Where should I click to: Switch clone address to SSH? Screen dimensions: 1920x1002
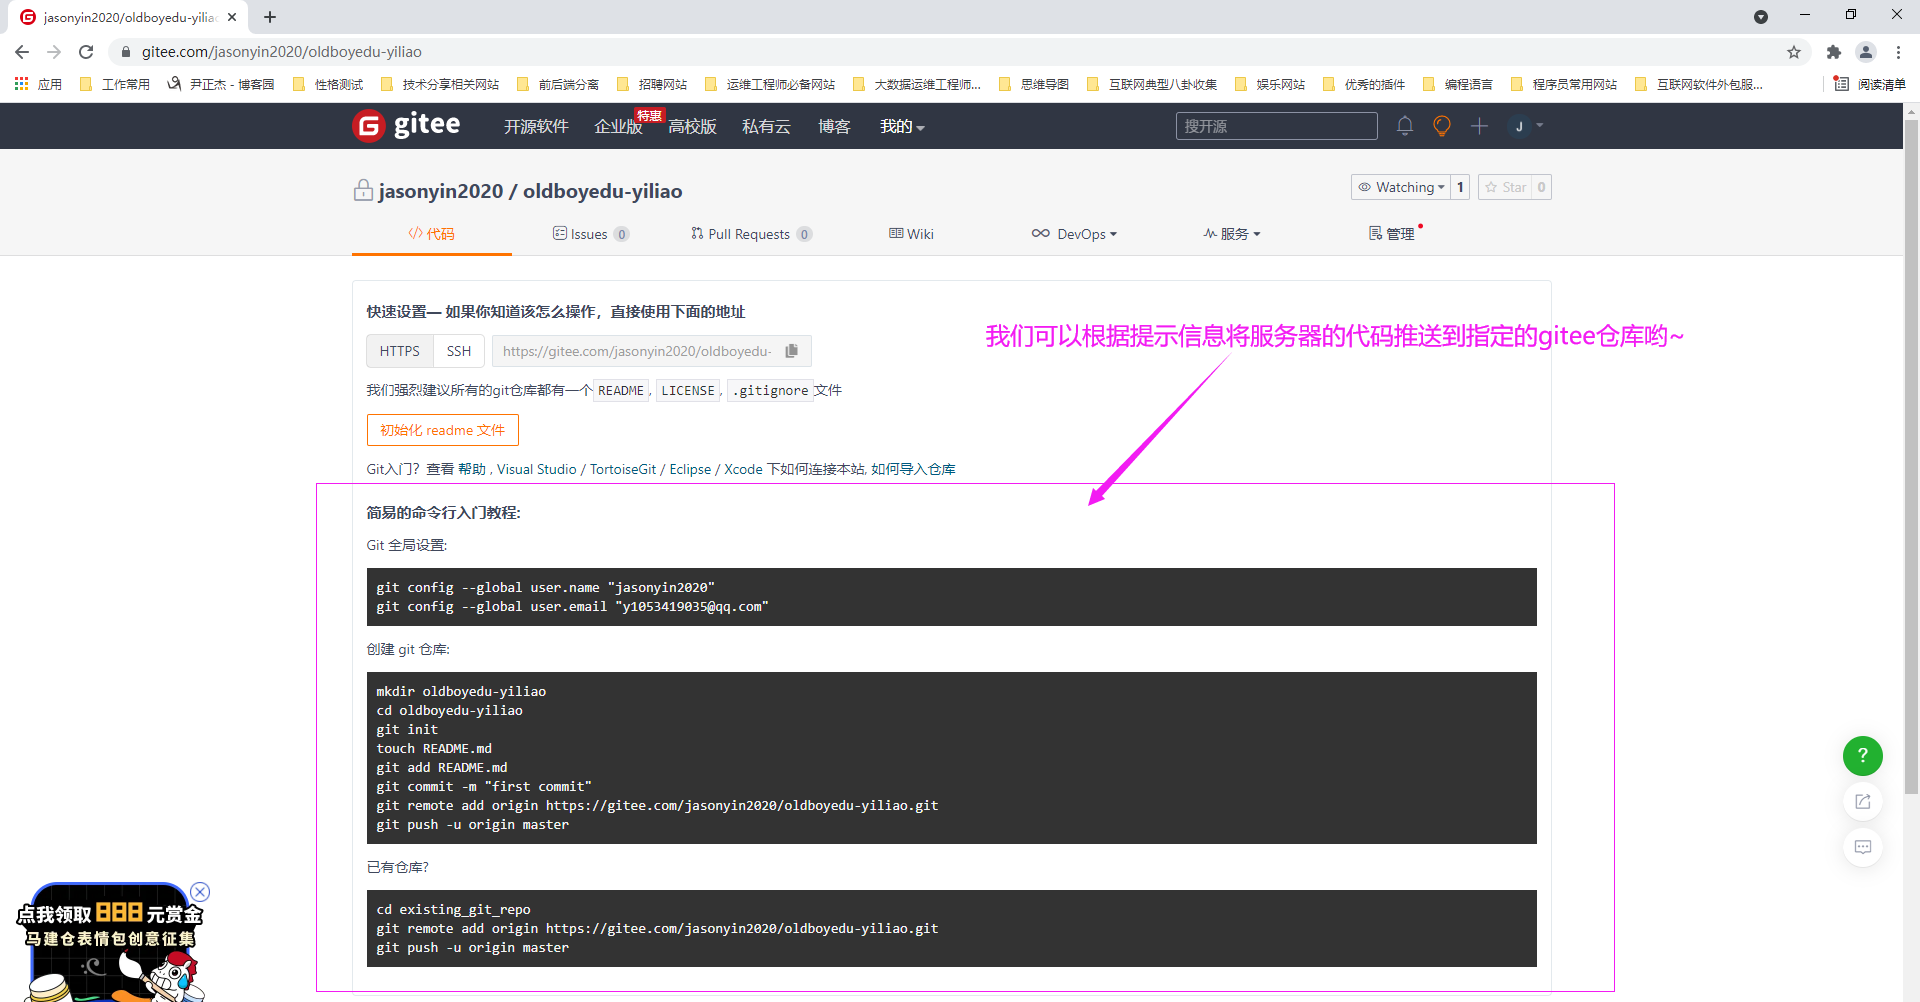459,351
